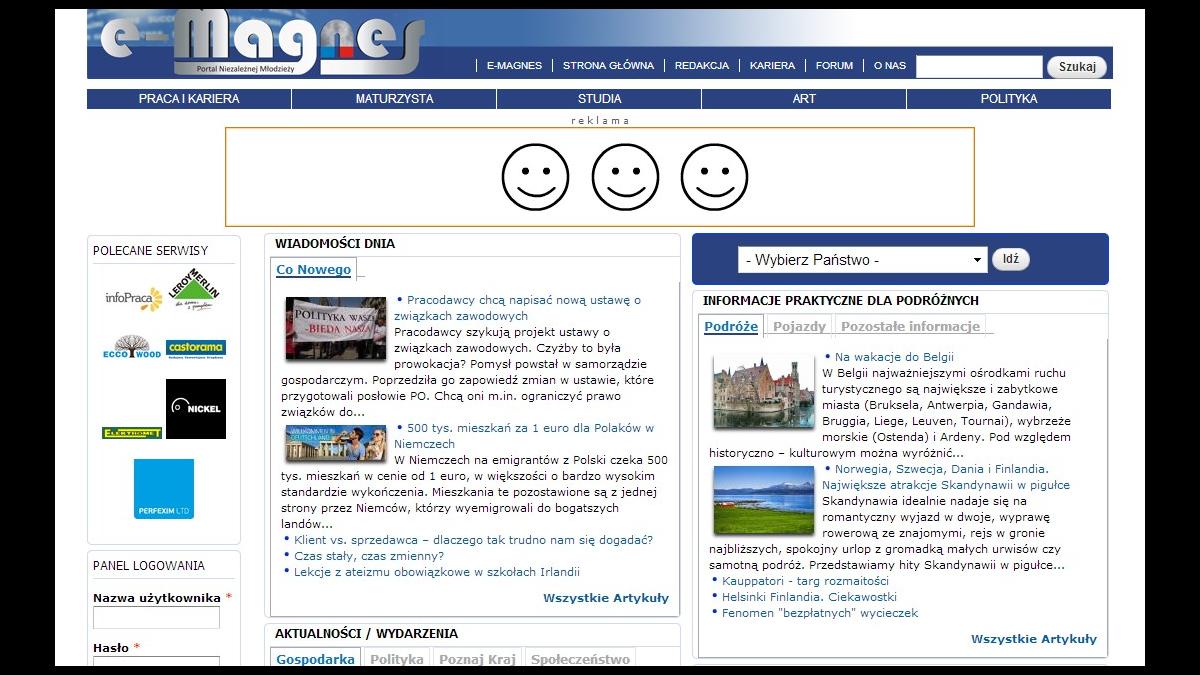Switch to the Polityka news tab

[x=397, y=659]
